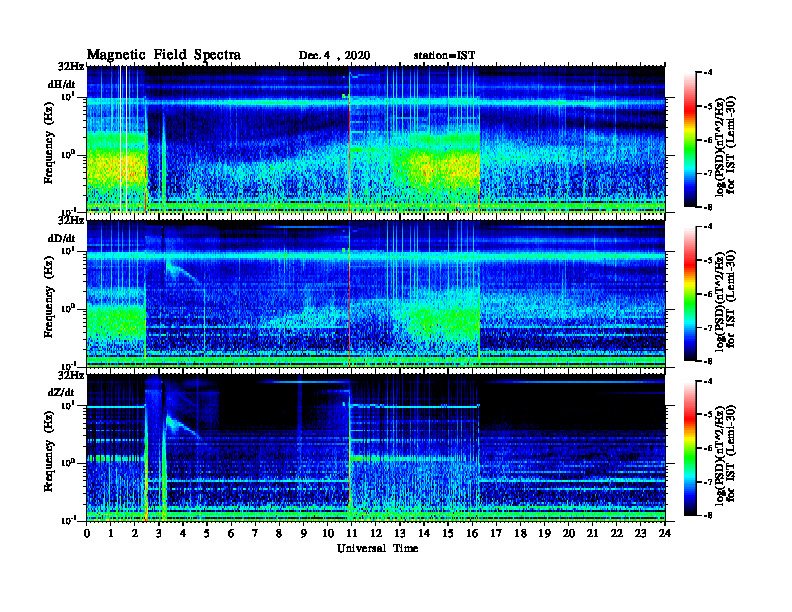This screenshot has width=792, height=612.
Task: Click hour "21" on the Universal Time axis
Action: click(592, 534)
